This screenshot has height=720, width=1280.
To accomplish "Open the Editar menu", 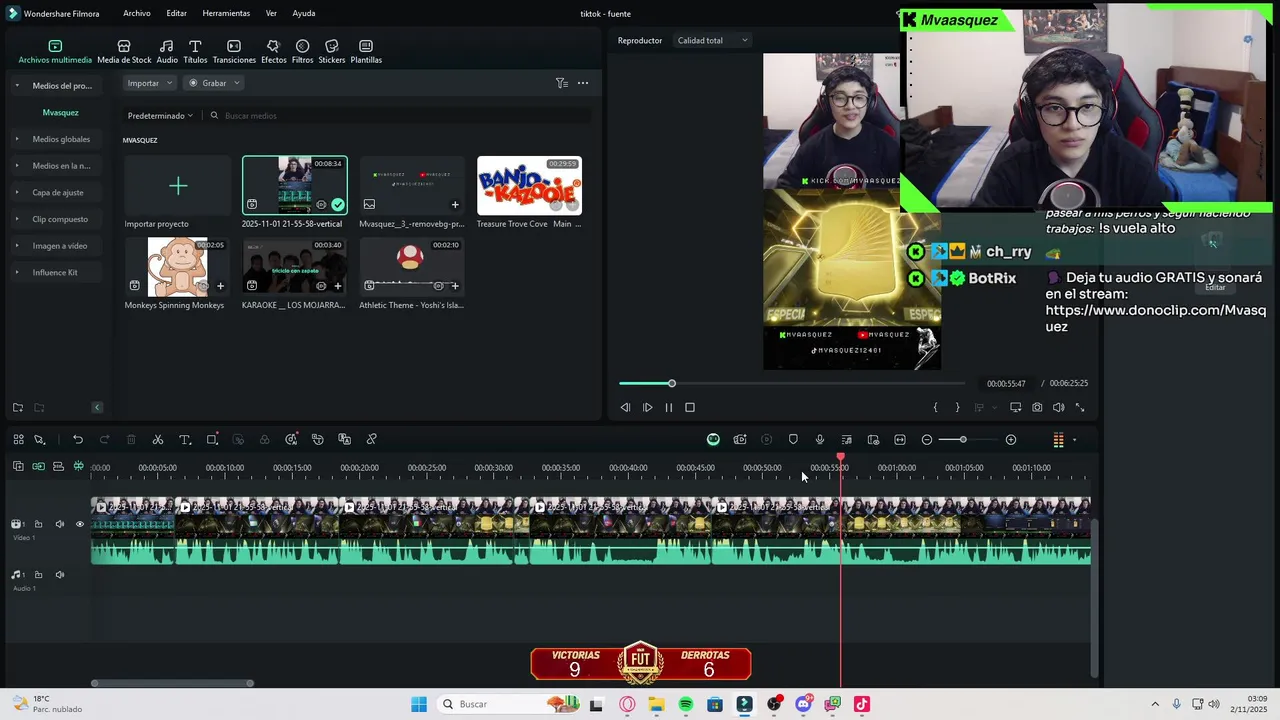I will pyautogui.click(x=176, y=13).
